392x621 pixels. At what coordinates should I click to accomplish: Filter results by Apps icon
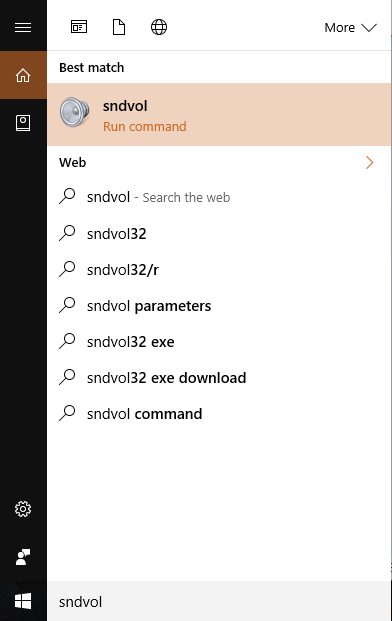coord(79,27)
